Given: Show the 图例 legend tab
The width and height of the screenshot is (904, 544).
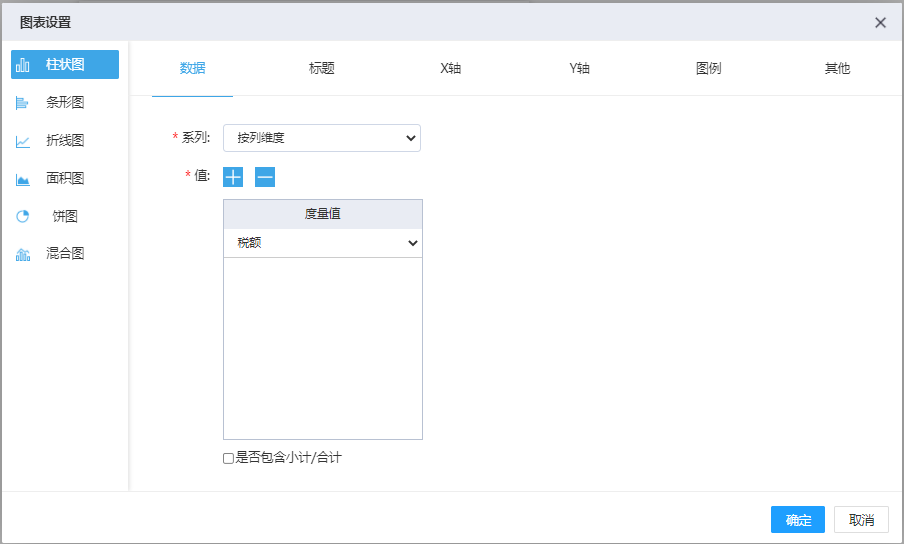Looking at the screenshot, I should point(708,69).
